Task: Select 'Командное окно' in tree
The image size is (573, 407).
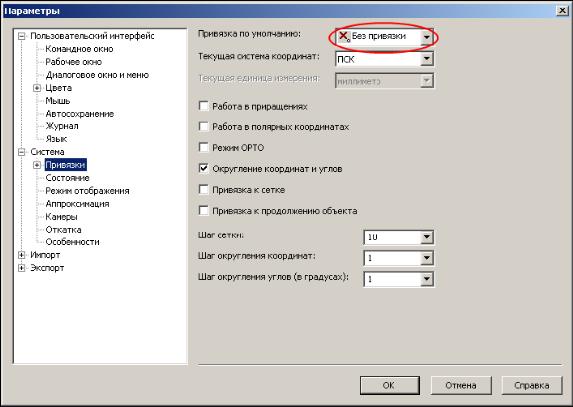Action: coord(79,49)
